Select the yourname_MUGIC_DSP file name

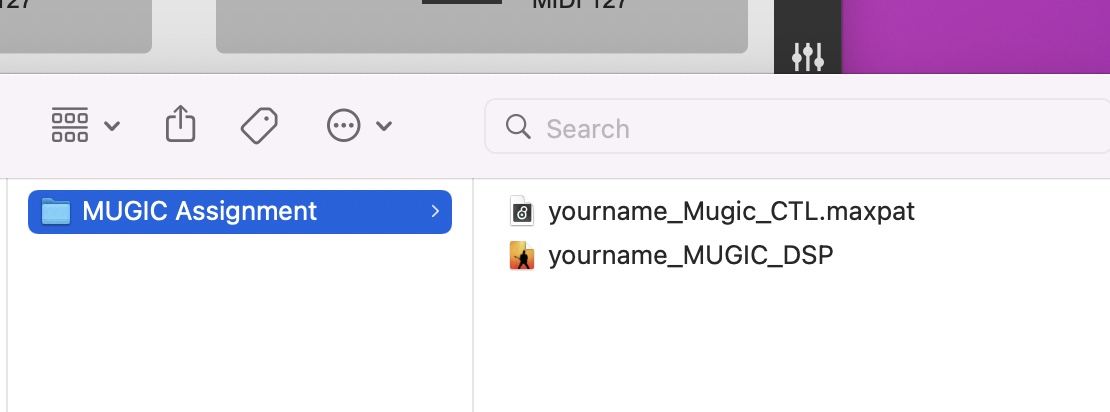[x=690, y=256]
